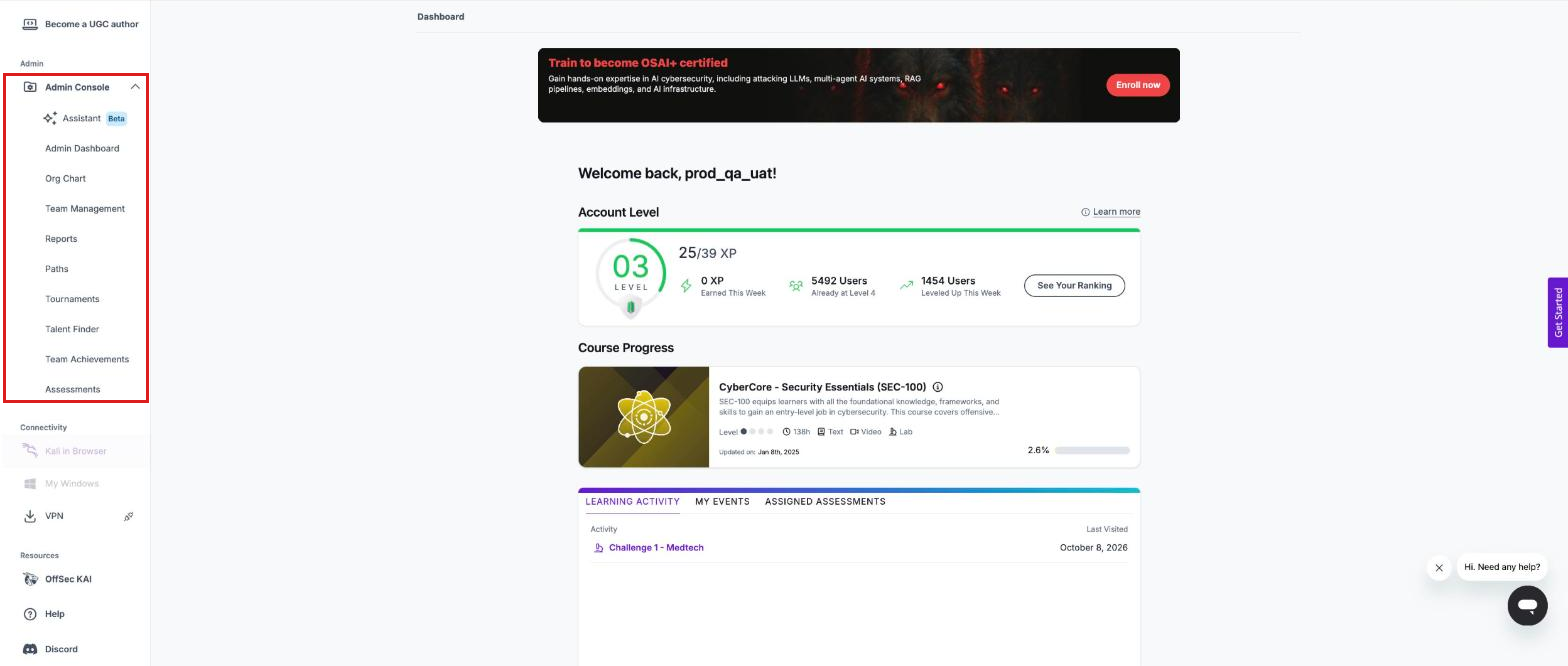Viewport: 1568px width, 666px height.
Task: Click the Level 03 progress ring
Action: [631, 273]
